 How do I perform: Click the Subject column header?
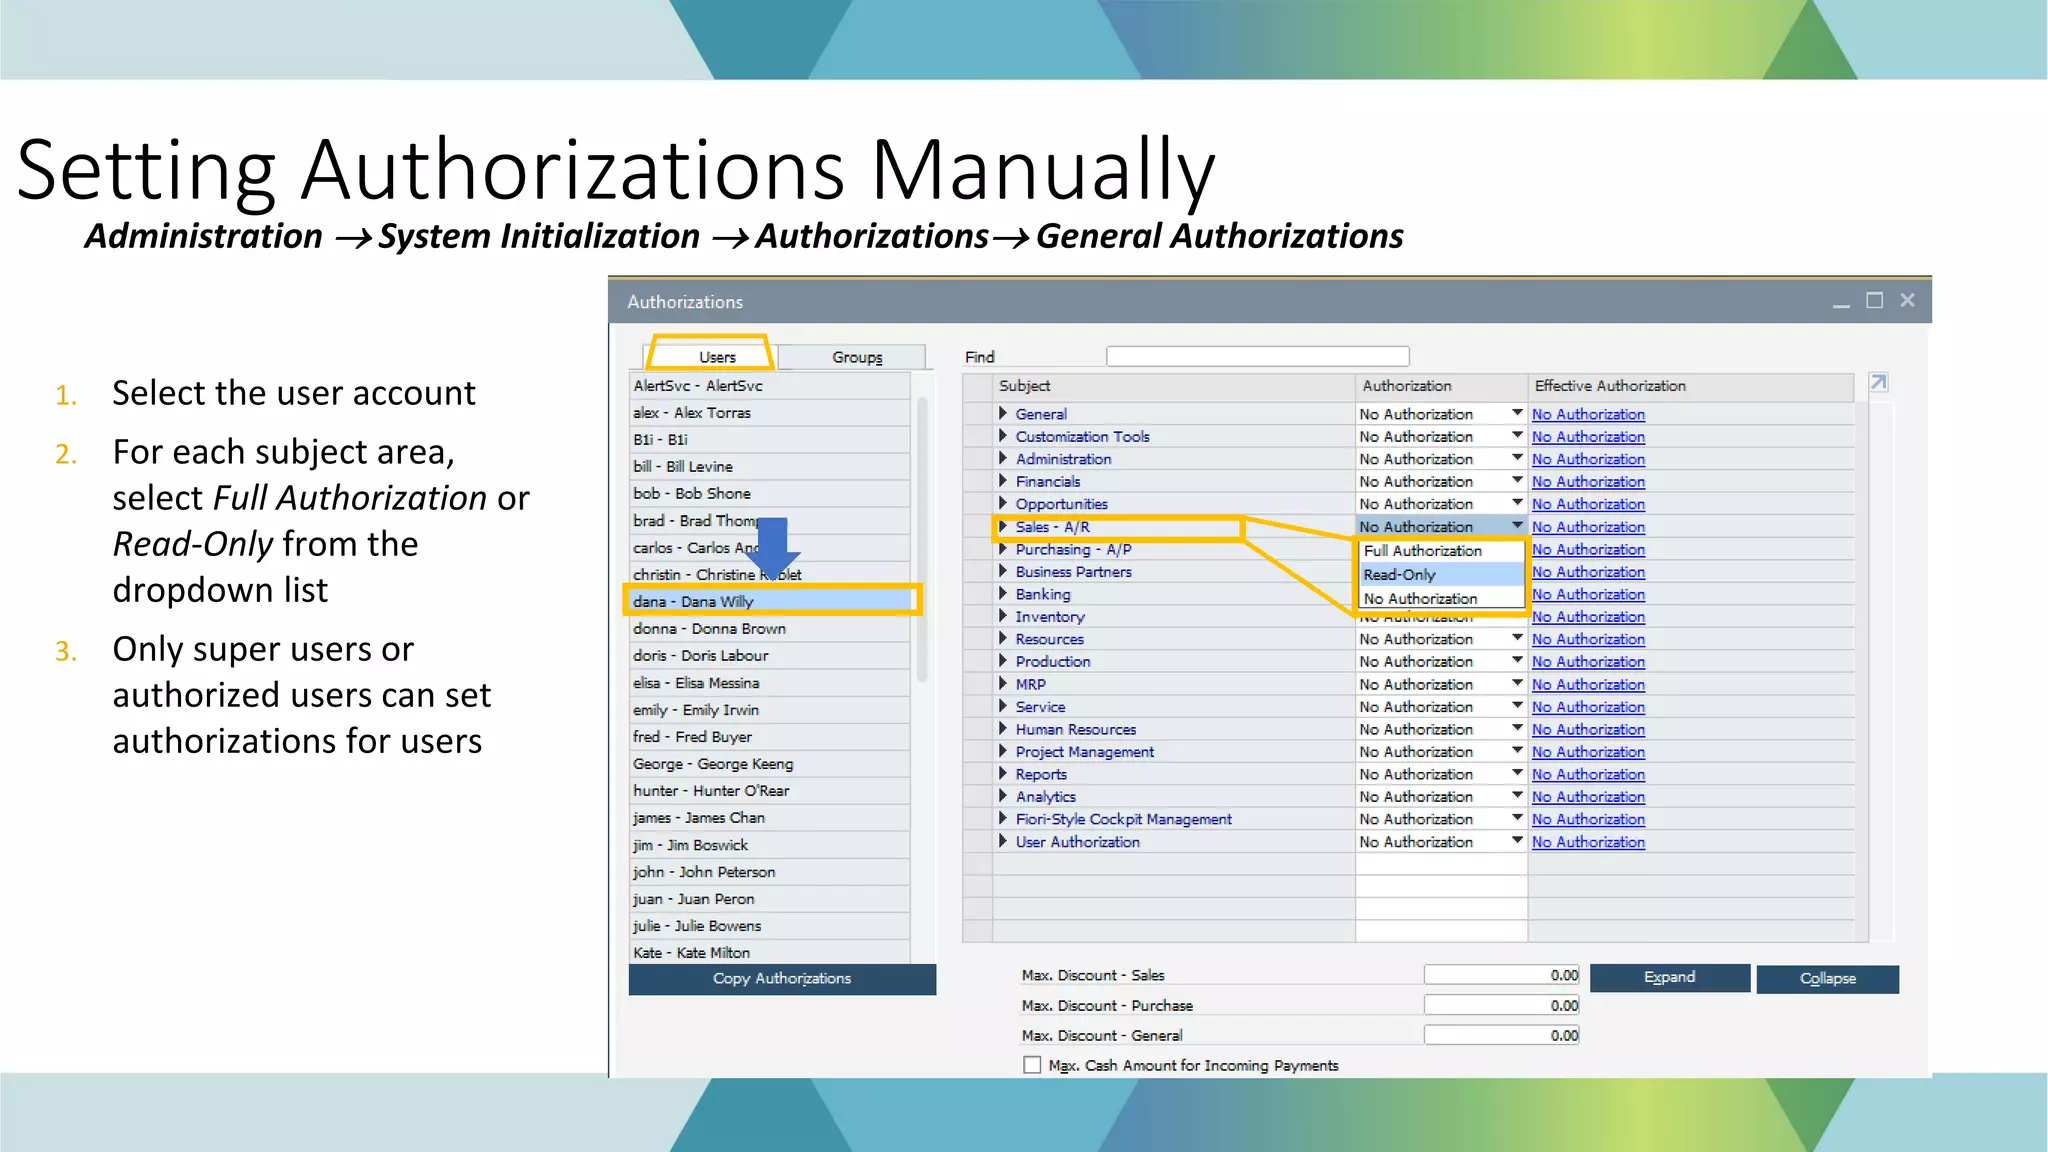1174,385
